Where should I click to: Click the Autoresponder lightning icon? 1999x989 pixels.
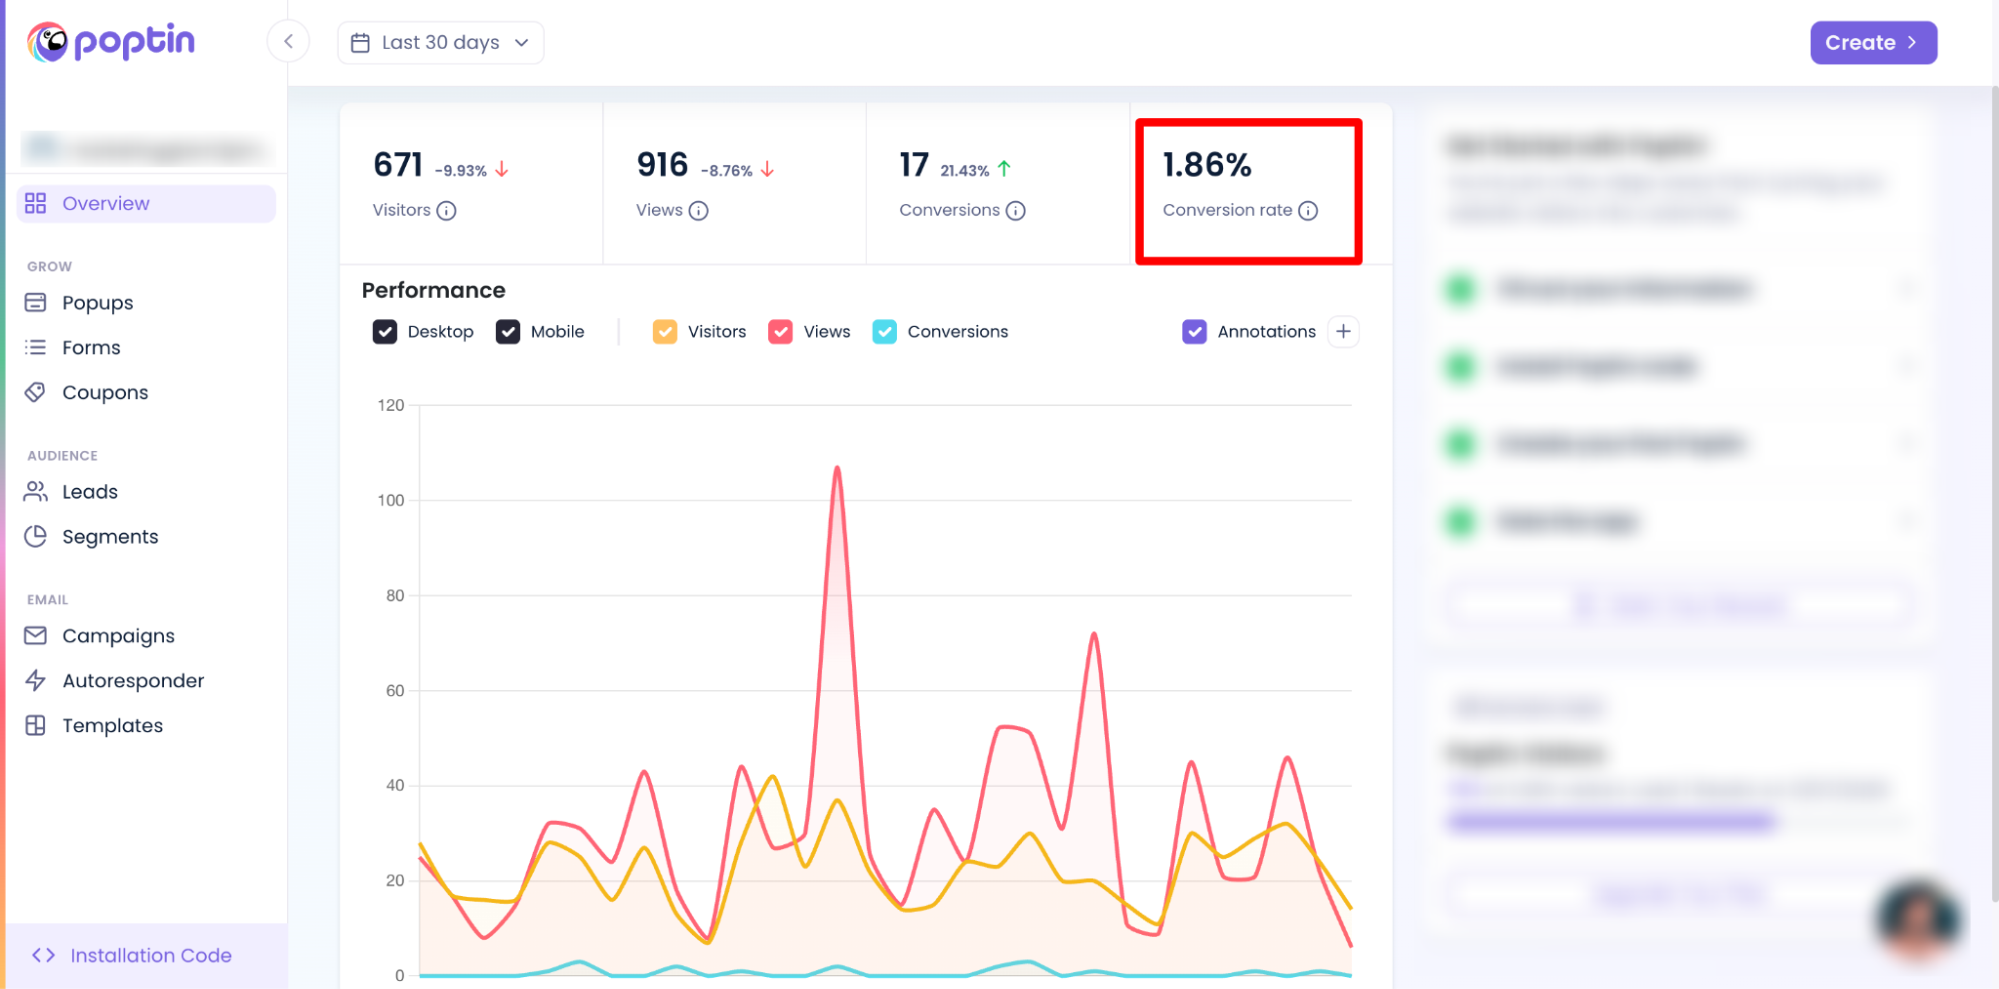(36, 681)
